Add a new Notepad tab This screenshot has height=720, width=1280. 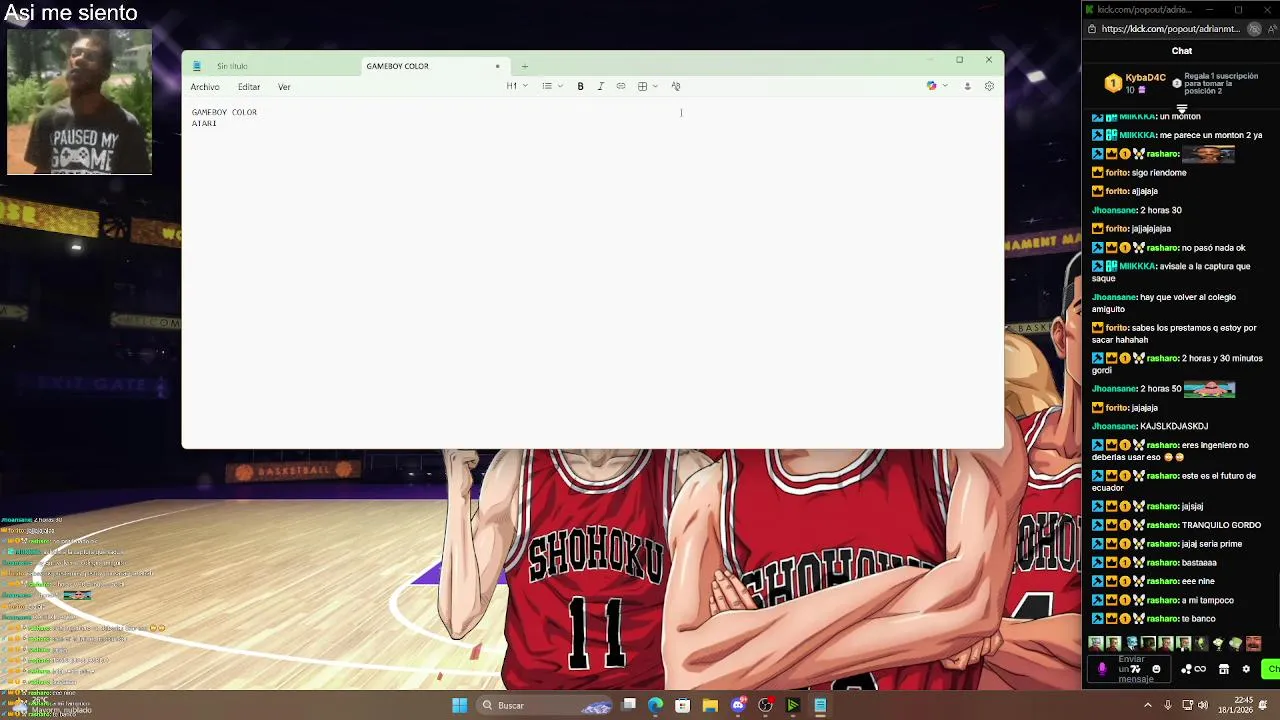(x=524, y=66)
